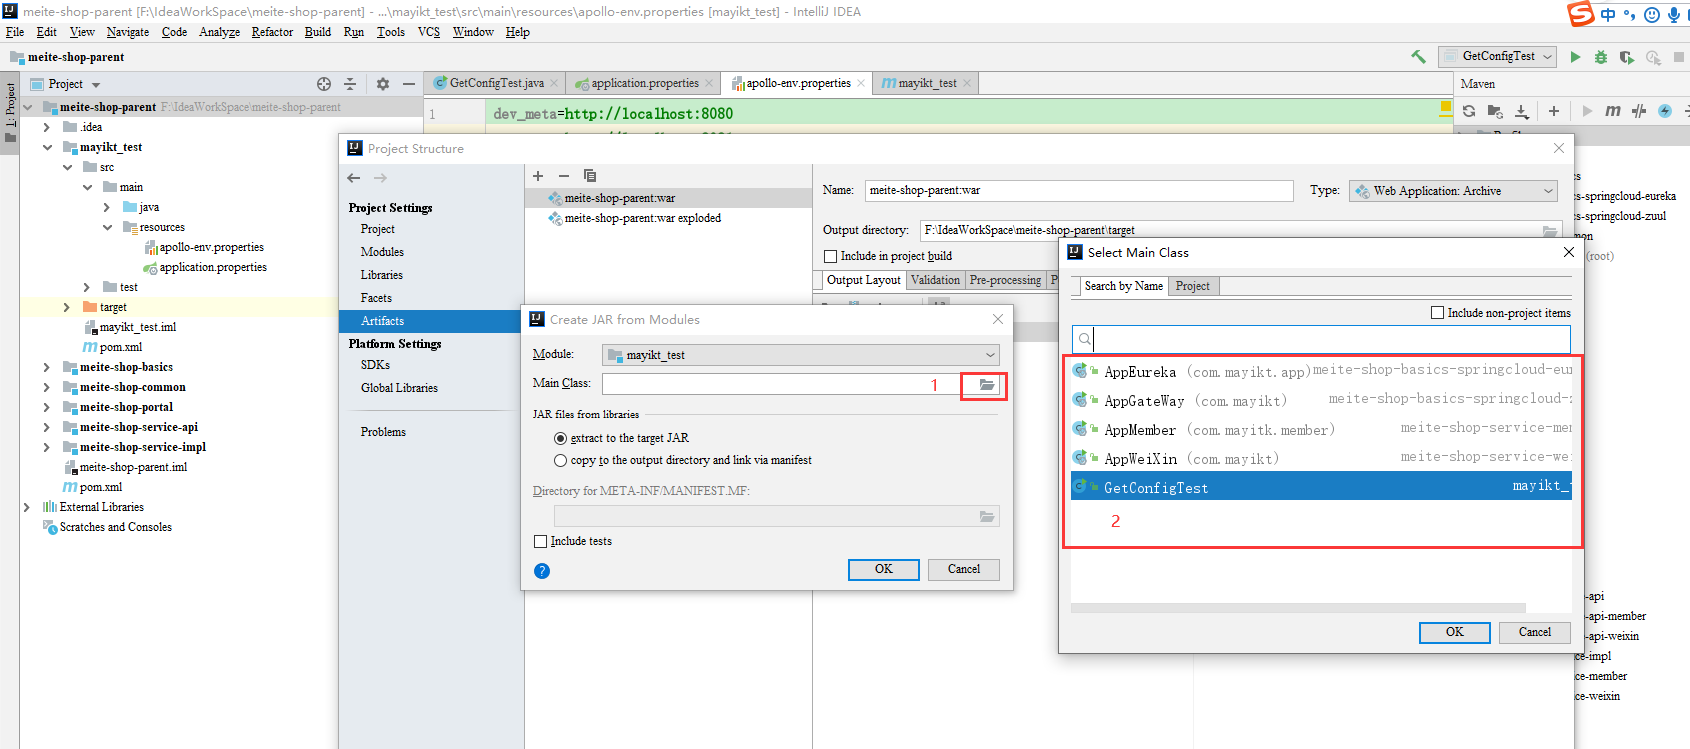Collapse all in Project tool window

[350, 84]
